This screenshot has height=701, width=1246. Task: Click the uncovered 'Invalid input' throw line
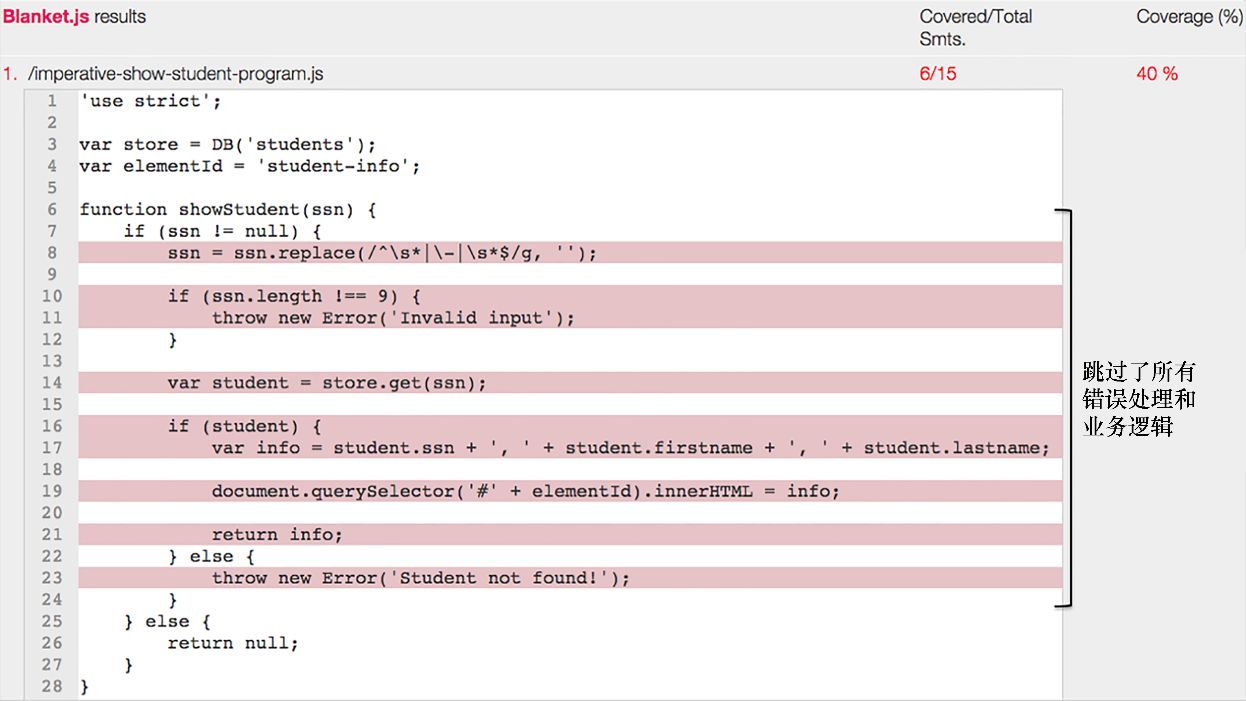pos(393,318)
